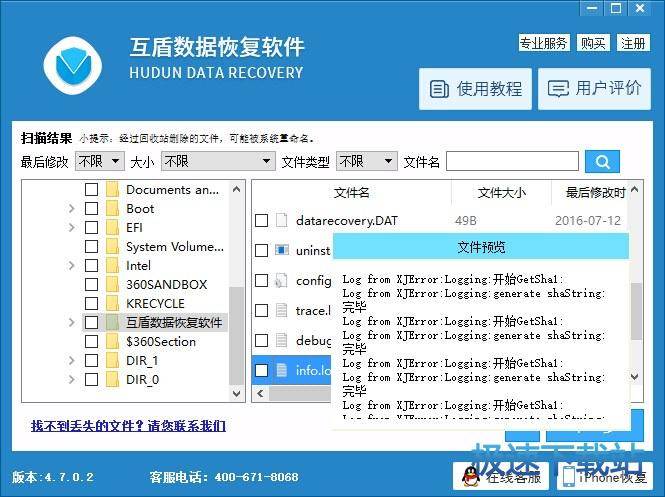Click the trace log file icon
Image resolution: width=665 pixels, height=497 pixels.
282,310
